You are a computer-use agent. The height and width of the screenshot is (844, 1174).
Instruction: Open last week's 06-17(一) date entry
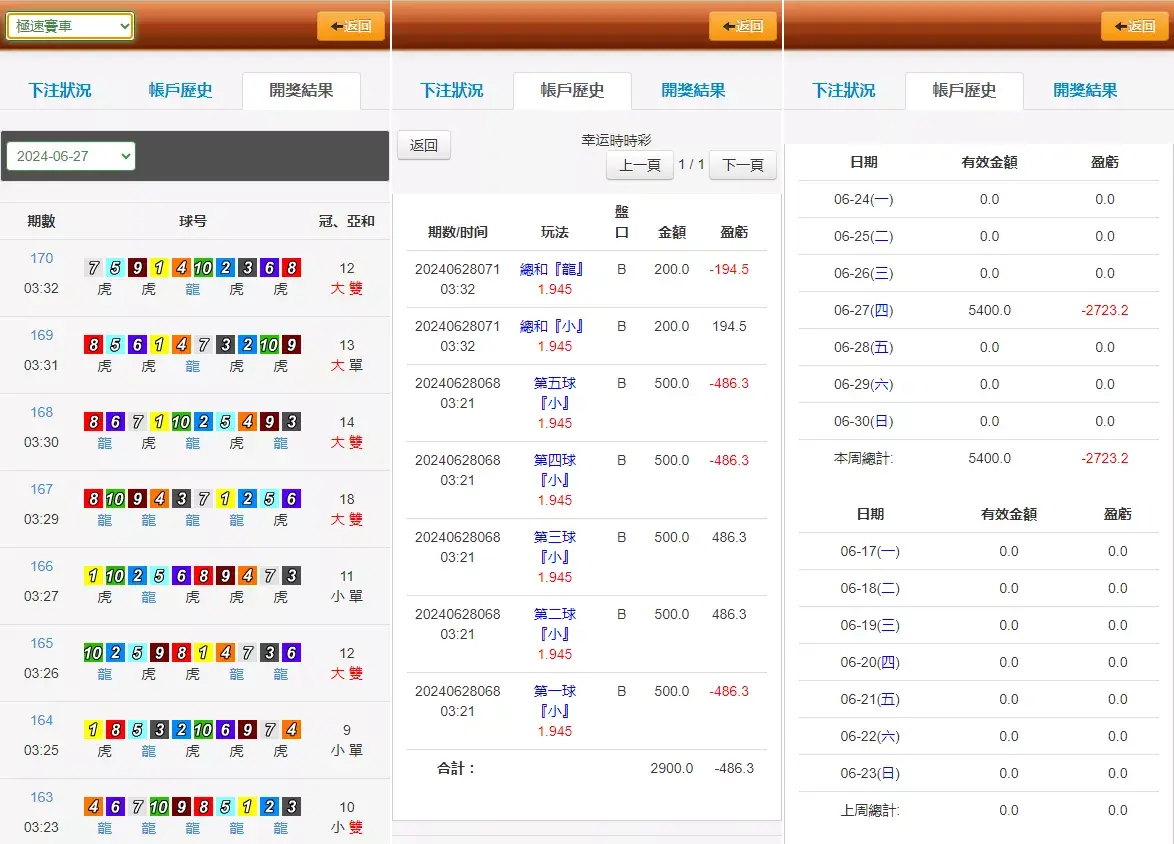[x=870, y=551]
